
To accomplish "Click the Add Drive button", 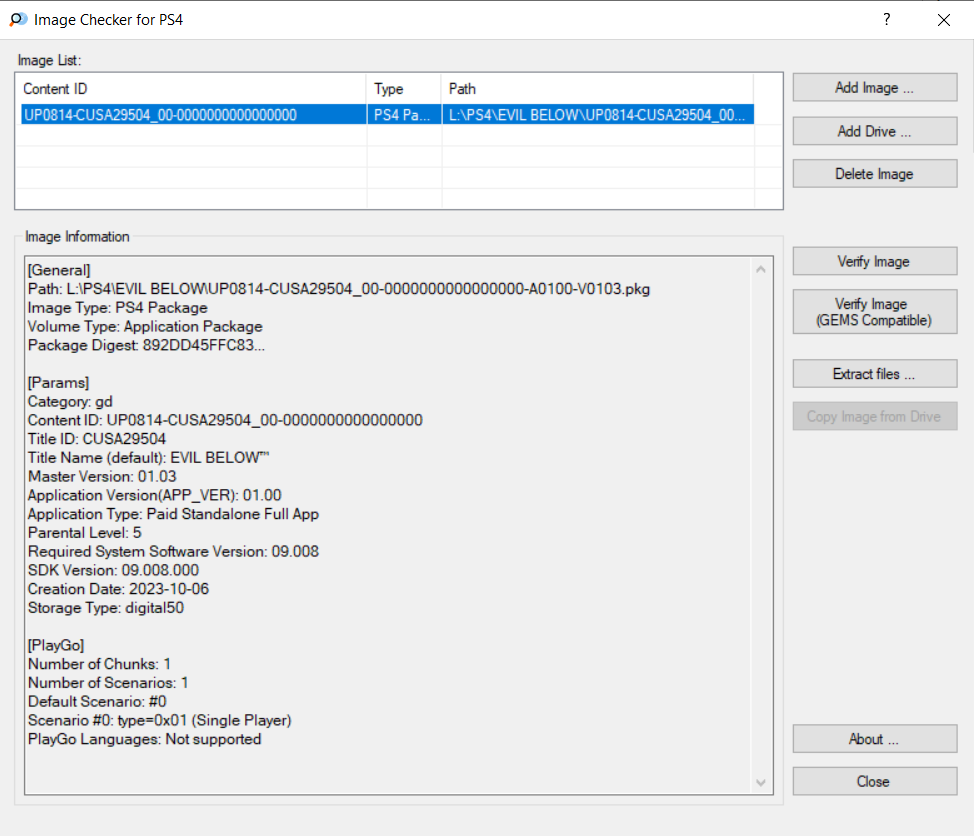I will (x=875, y=131).
